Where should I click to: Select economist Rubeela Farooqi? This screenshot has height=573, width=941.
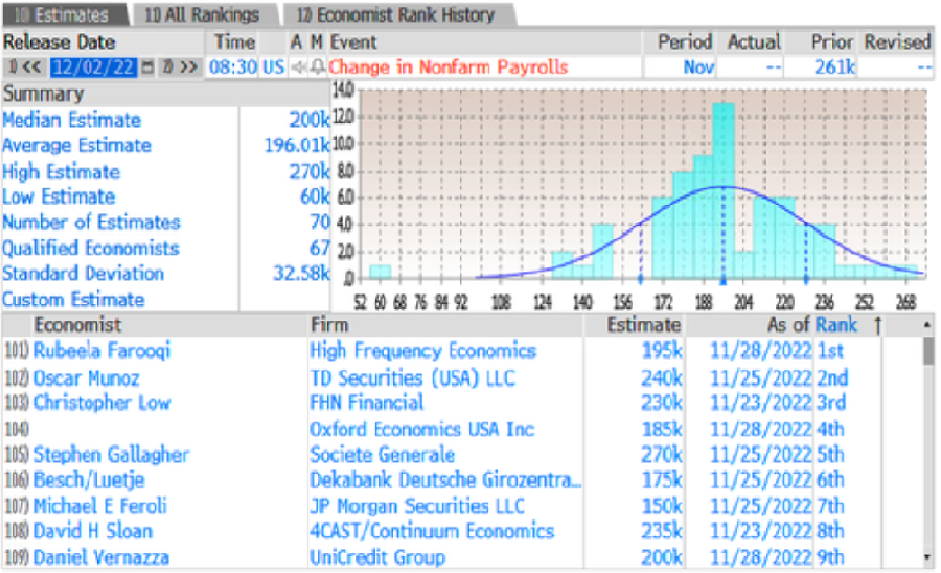[x=102, y=351]
